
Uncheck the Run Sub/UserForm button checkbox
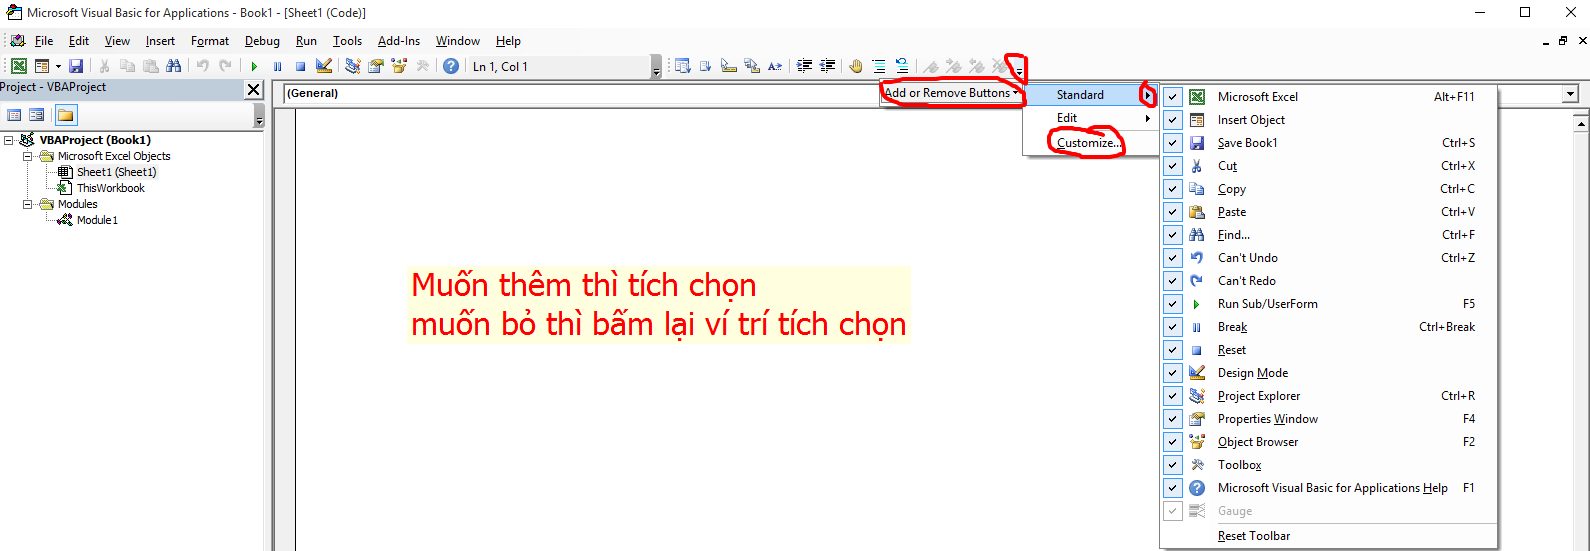click(x=1173, y=304)
